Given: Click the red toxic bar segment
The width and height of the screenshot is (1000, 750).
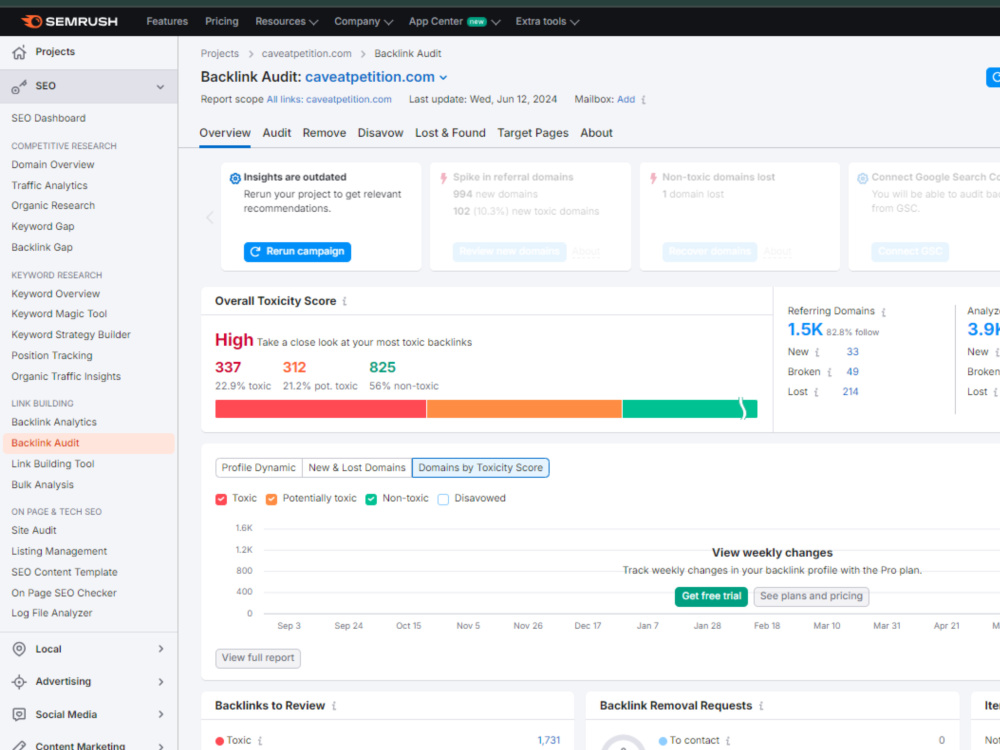Looking at the screenshot, I should click(321, 409).
